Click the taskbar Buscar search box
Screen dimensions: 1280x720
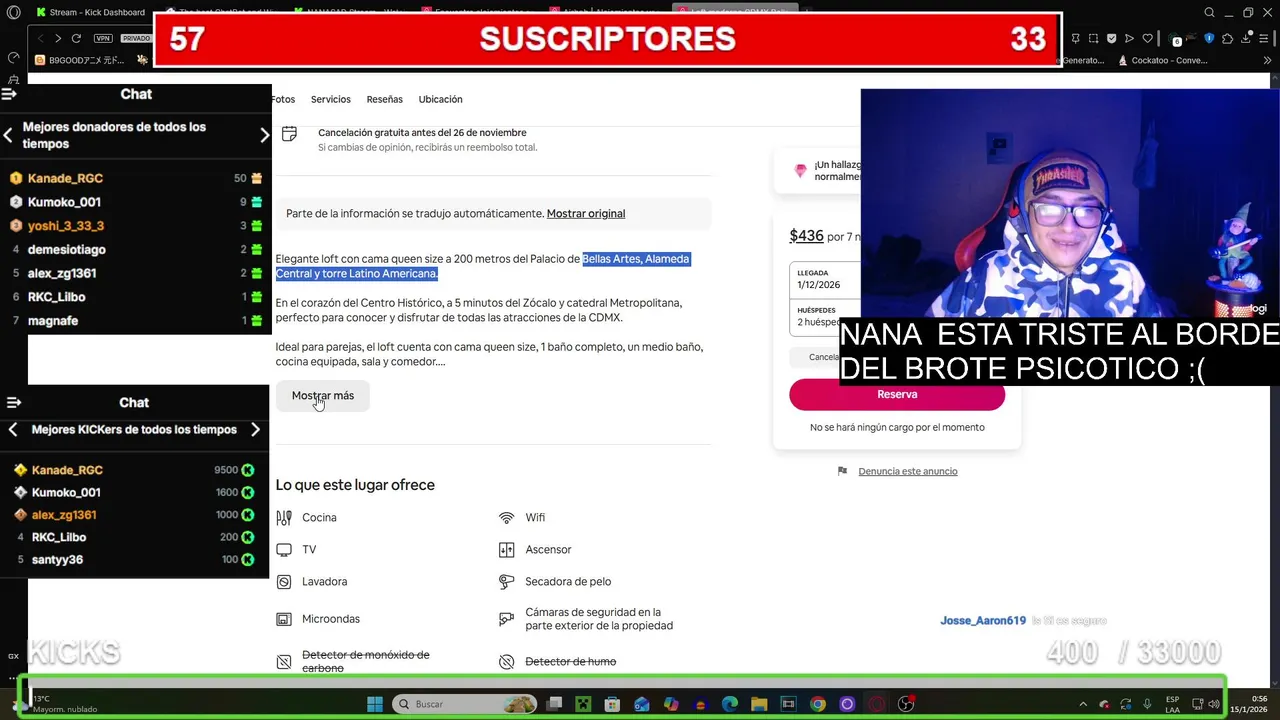tap(465, 704)
